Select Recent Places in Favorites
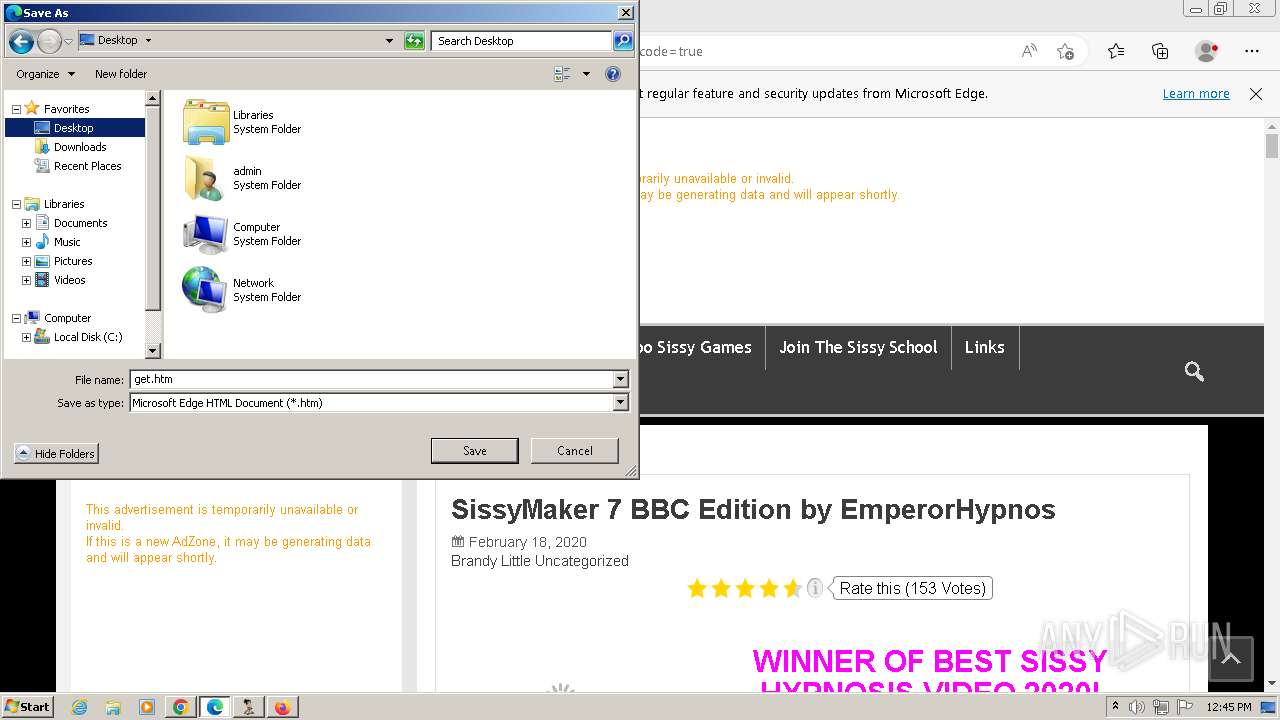Screen dimensions: 1280x720 pyautogui.click(x=88, y=166)
